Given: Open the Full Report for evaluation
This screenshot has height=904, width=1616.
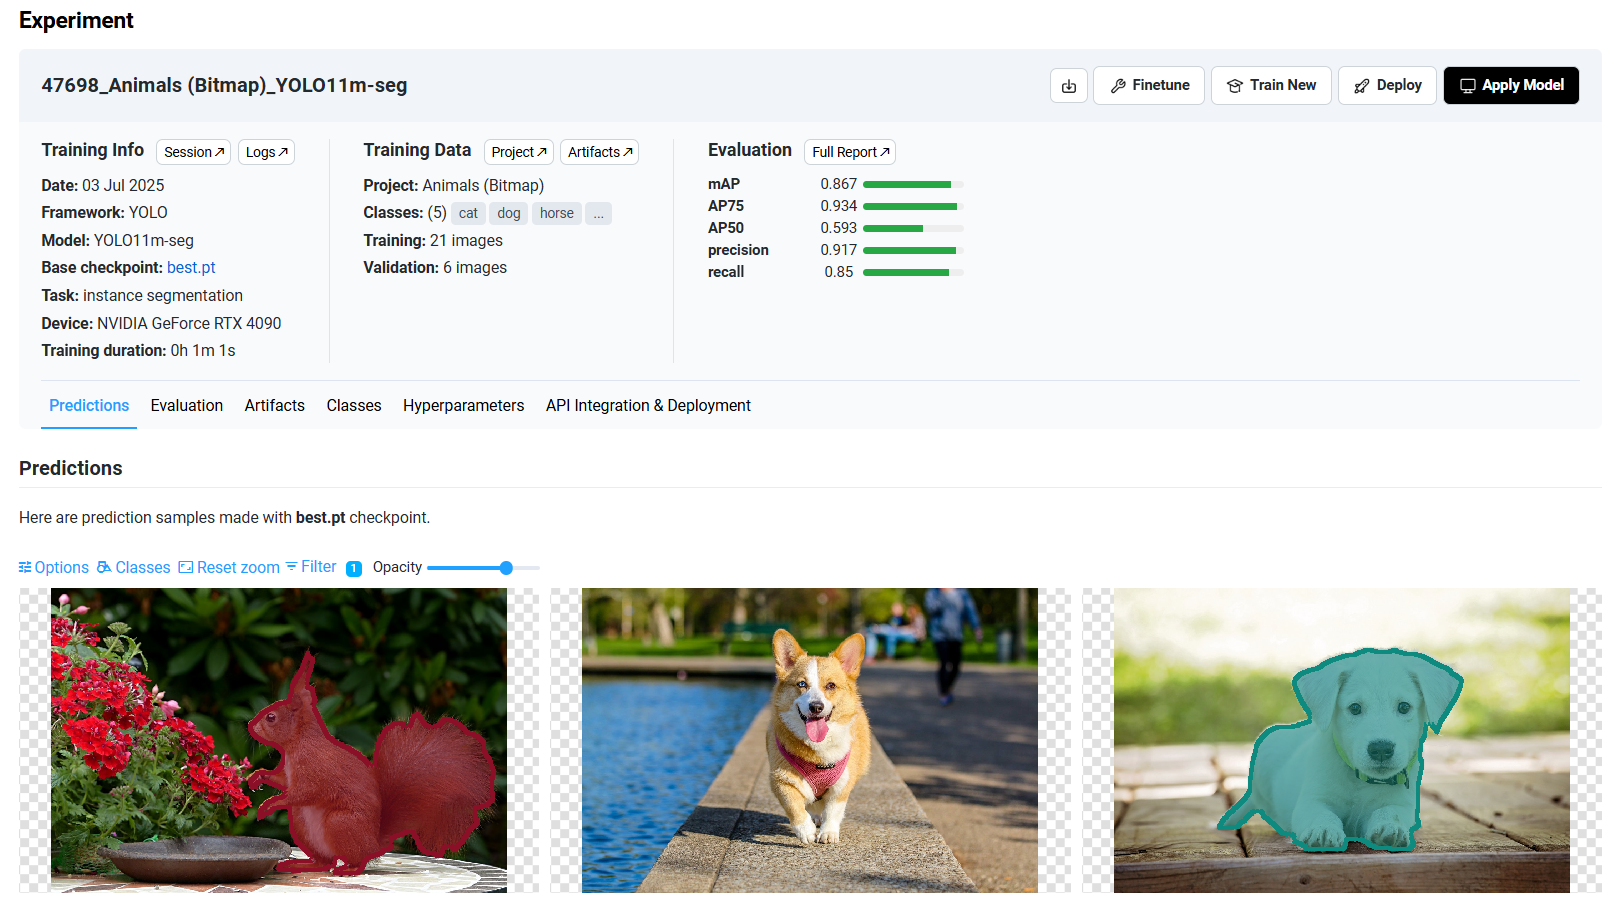Looking at the screenshot, I should pos(849,152).
